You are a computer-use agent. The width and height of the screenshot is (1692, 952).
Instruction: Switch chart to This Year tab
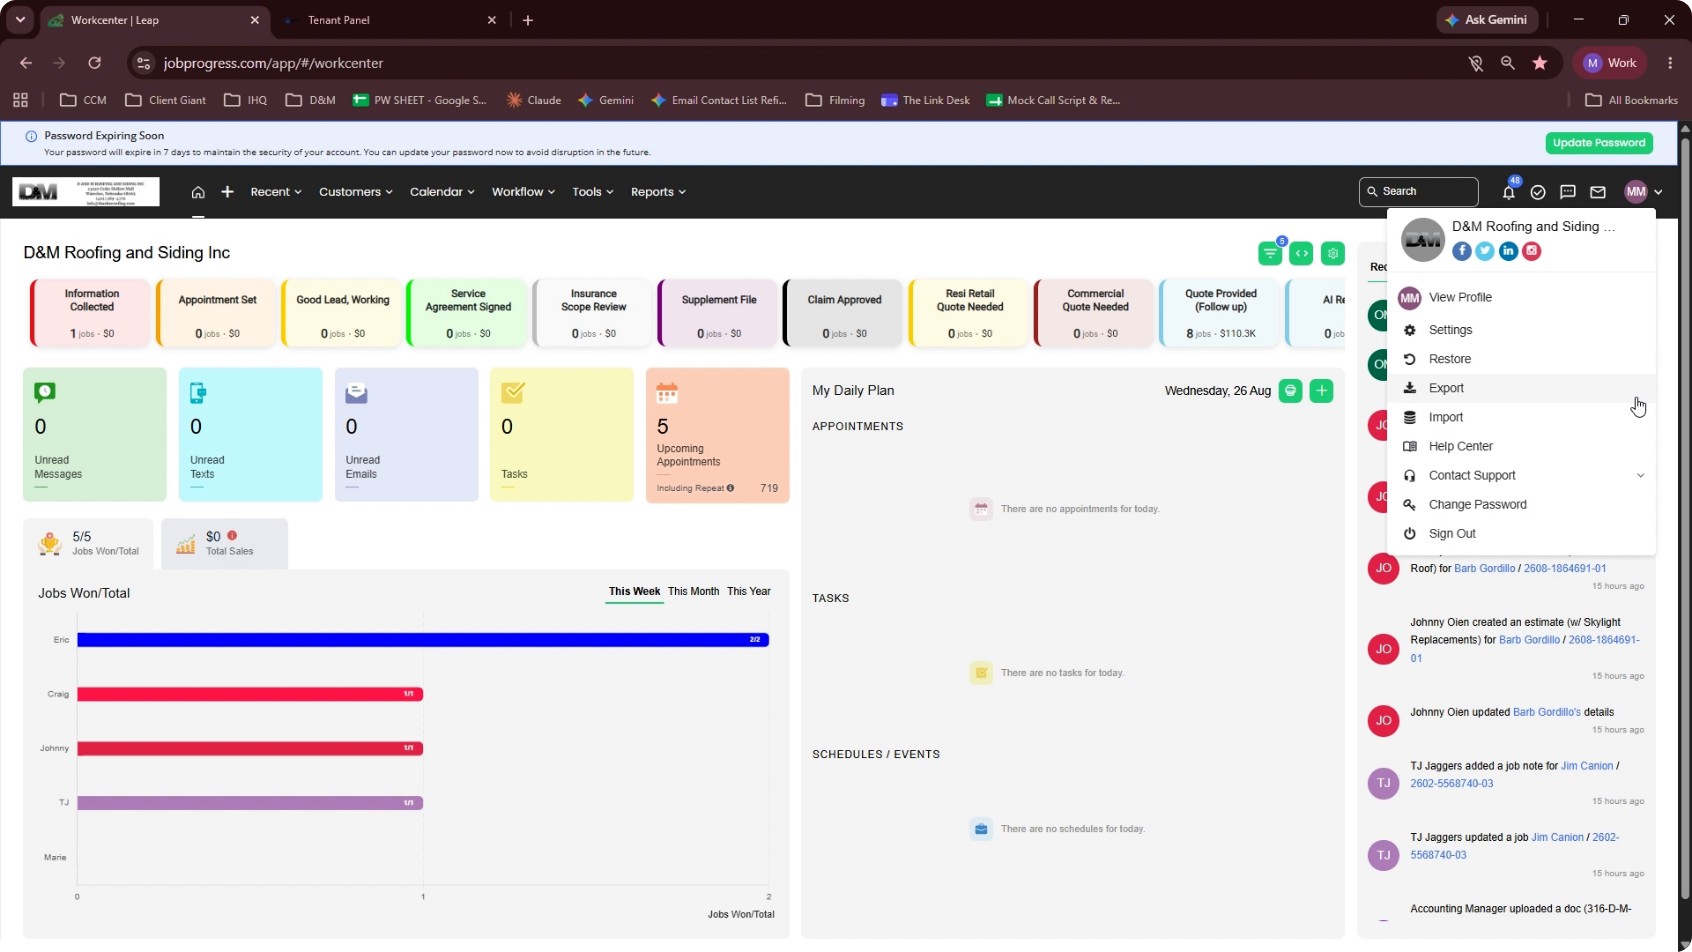749,592
